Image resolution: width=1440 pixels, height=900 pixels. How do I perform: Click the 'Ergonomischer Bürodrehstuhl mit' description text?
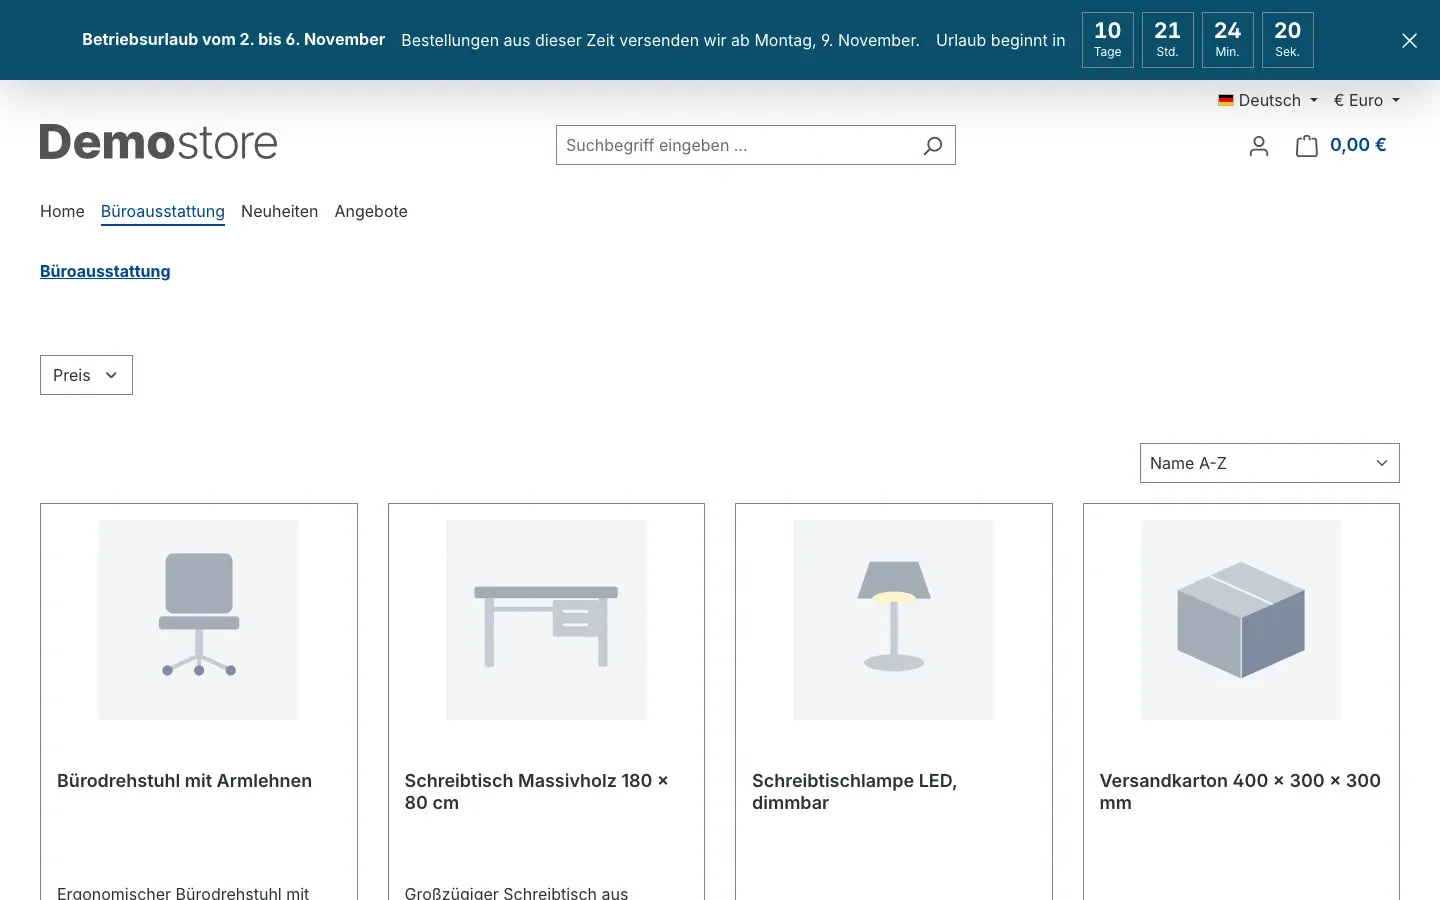(x=183, y=892)
